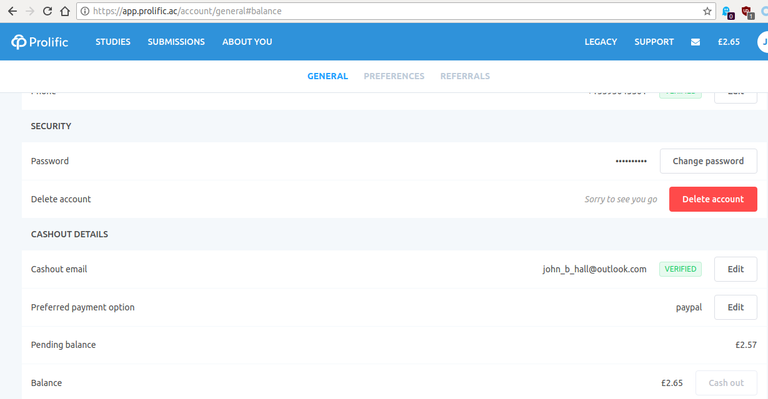768x399 pixels.
Task: Click the Change password button
Action: click(x=708, y=161)
